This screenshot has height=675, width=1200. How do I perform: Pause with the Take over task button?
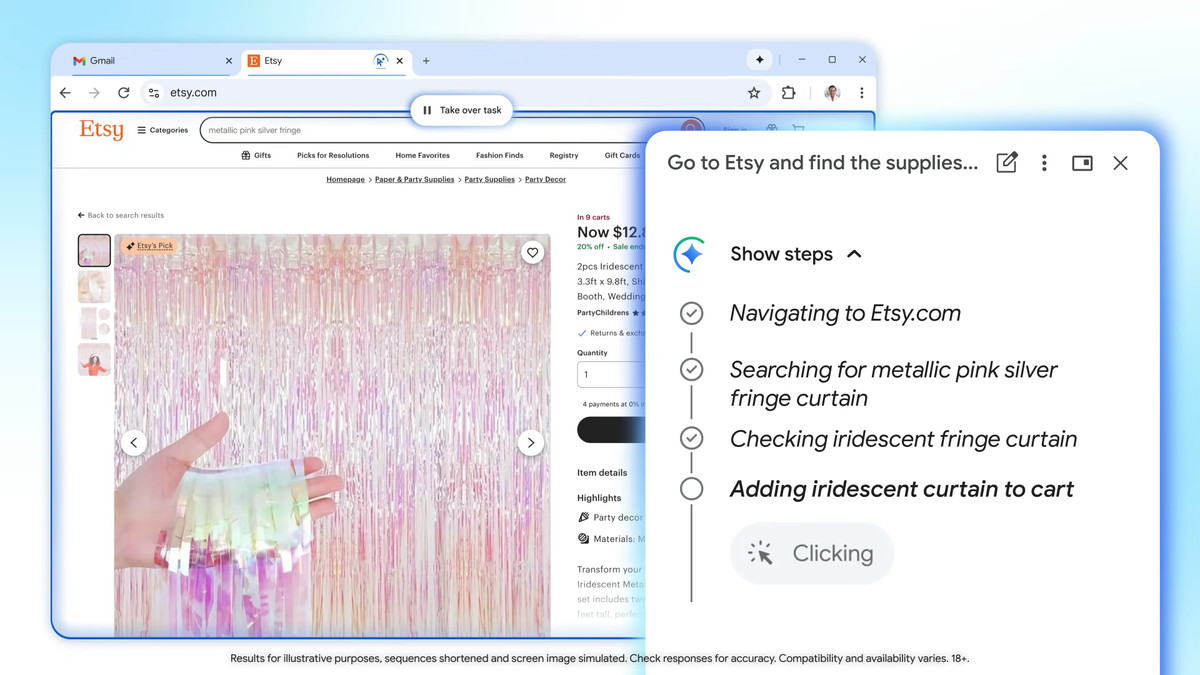coord(462,110)
